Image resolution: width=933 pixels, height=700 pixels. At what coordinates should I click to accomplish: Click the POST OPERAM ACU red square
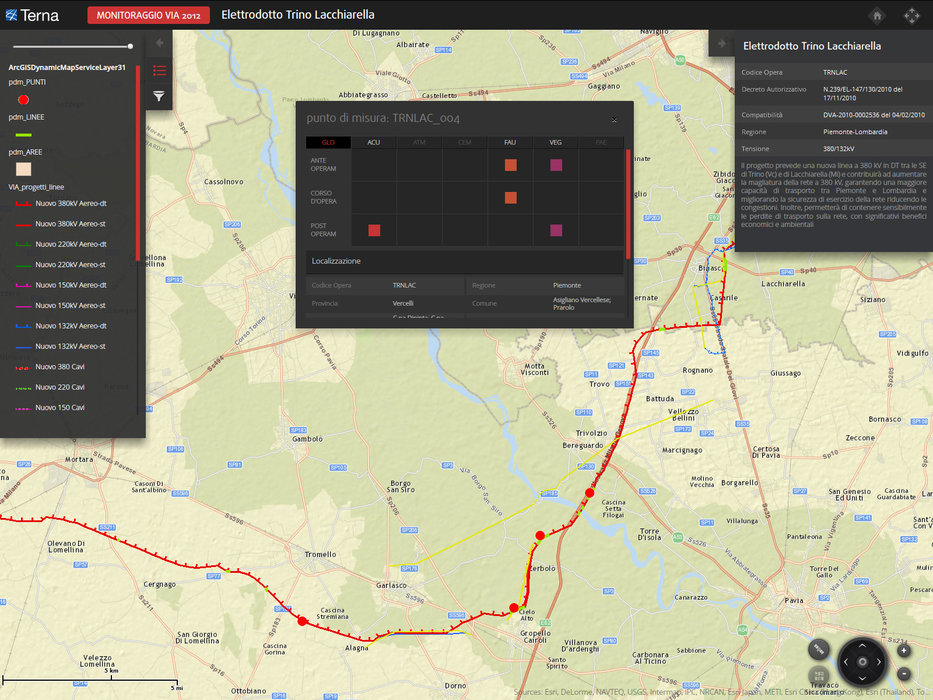[374, 230]
